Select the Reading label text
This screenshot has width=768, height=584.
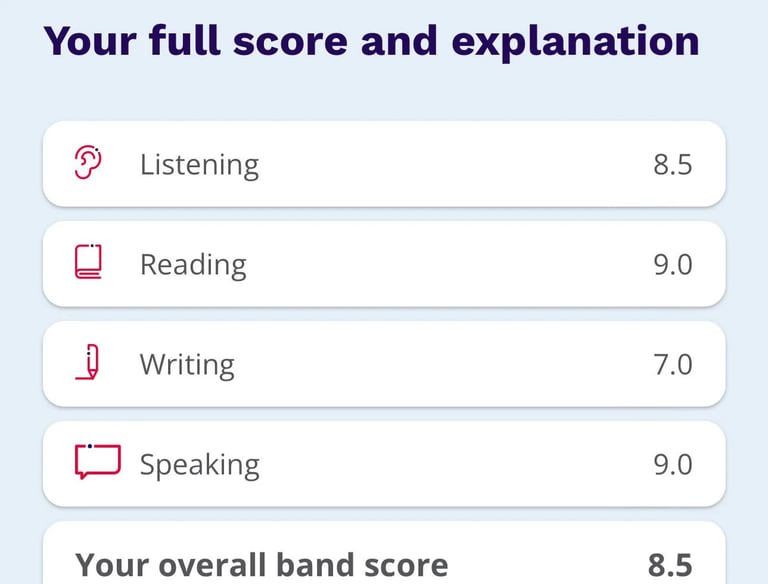(193, 265)
